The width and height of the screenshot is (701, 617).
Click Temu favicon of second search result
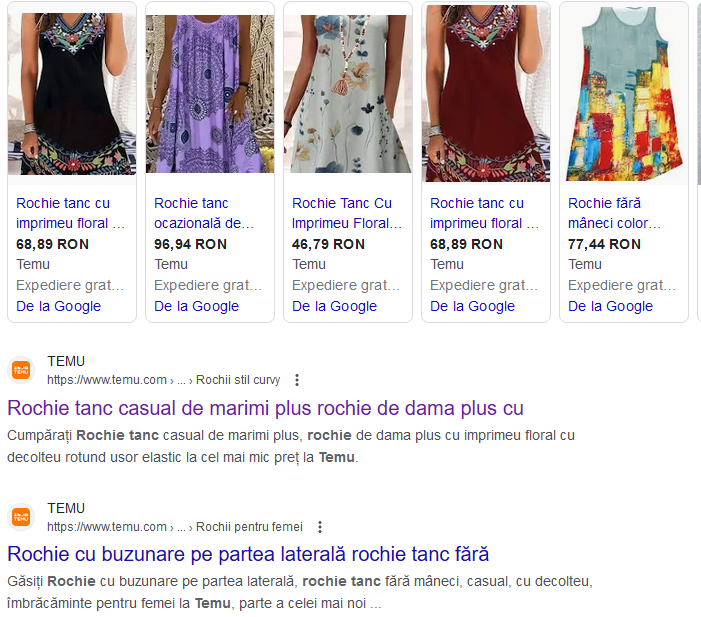pos(21,517)
